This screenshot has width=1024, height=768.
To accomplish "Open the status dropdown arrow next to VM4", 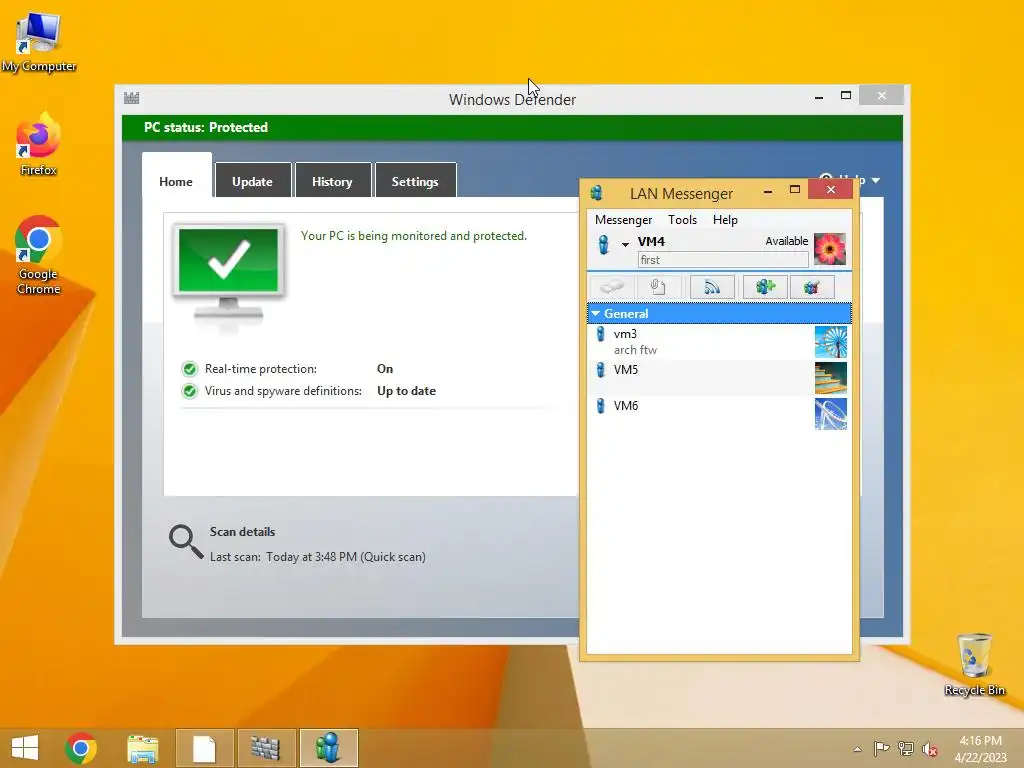I will click(625, 244).
